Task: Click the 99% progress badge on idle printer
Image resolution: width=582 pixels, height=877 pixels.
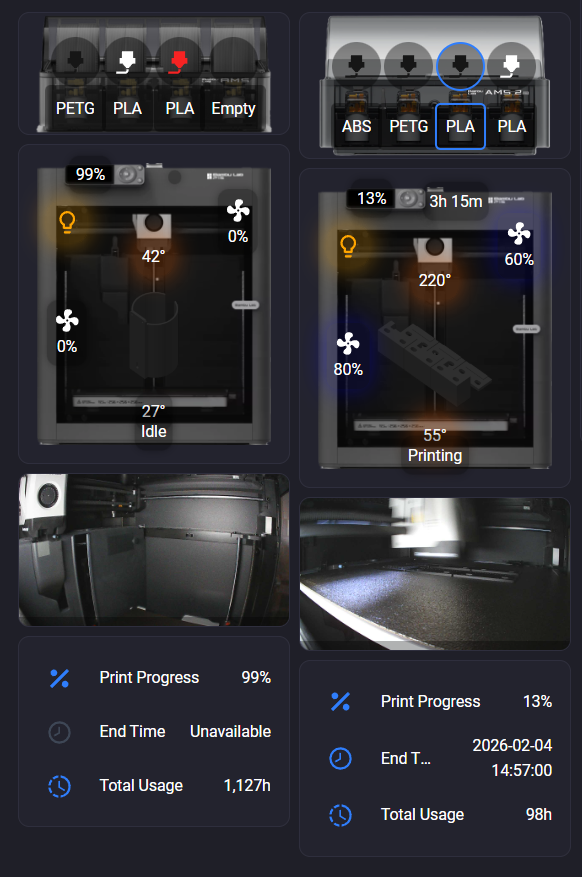Action: pyautogui.click(x=91, y=175)
